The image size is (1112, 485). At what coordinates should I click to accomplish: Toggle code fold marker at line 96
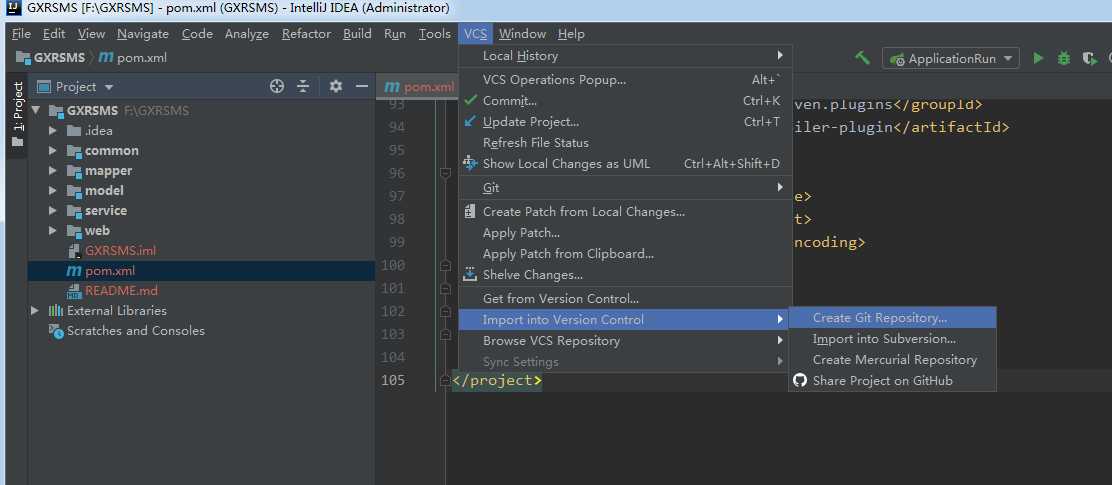click(x=445, y=173)
